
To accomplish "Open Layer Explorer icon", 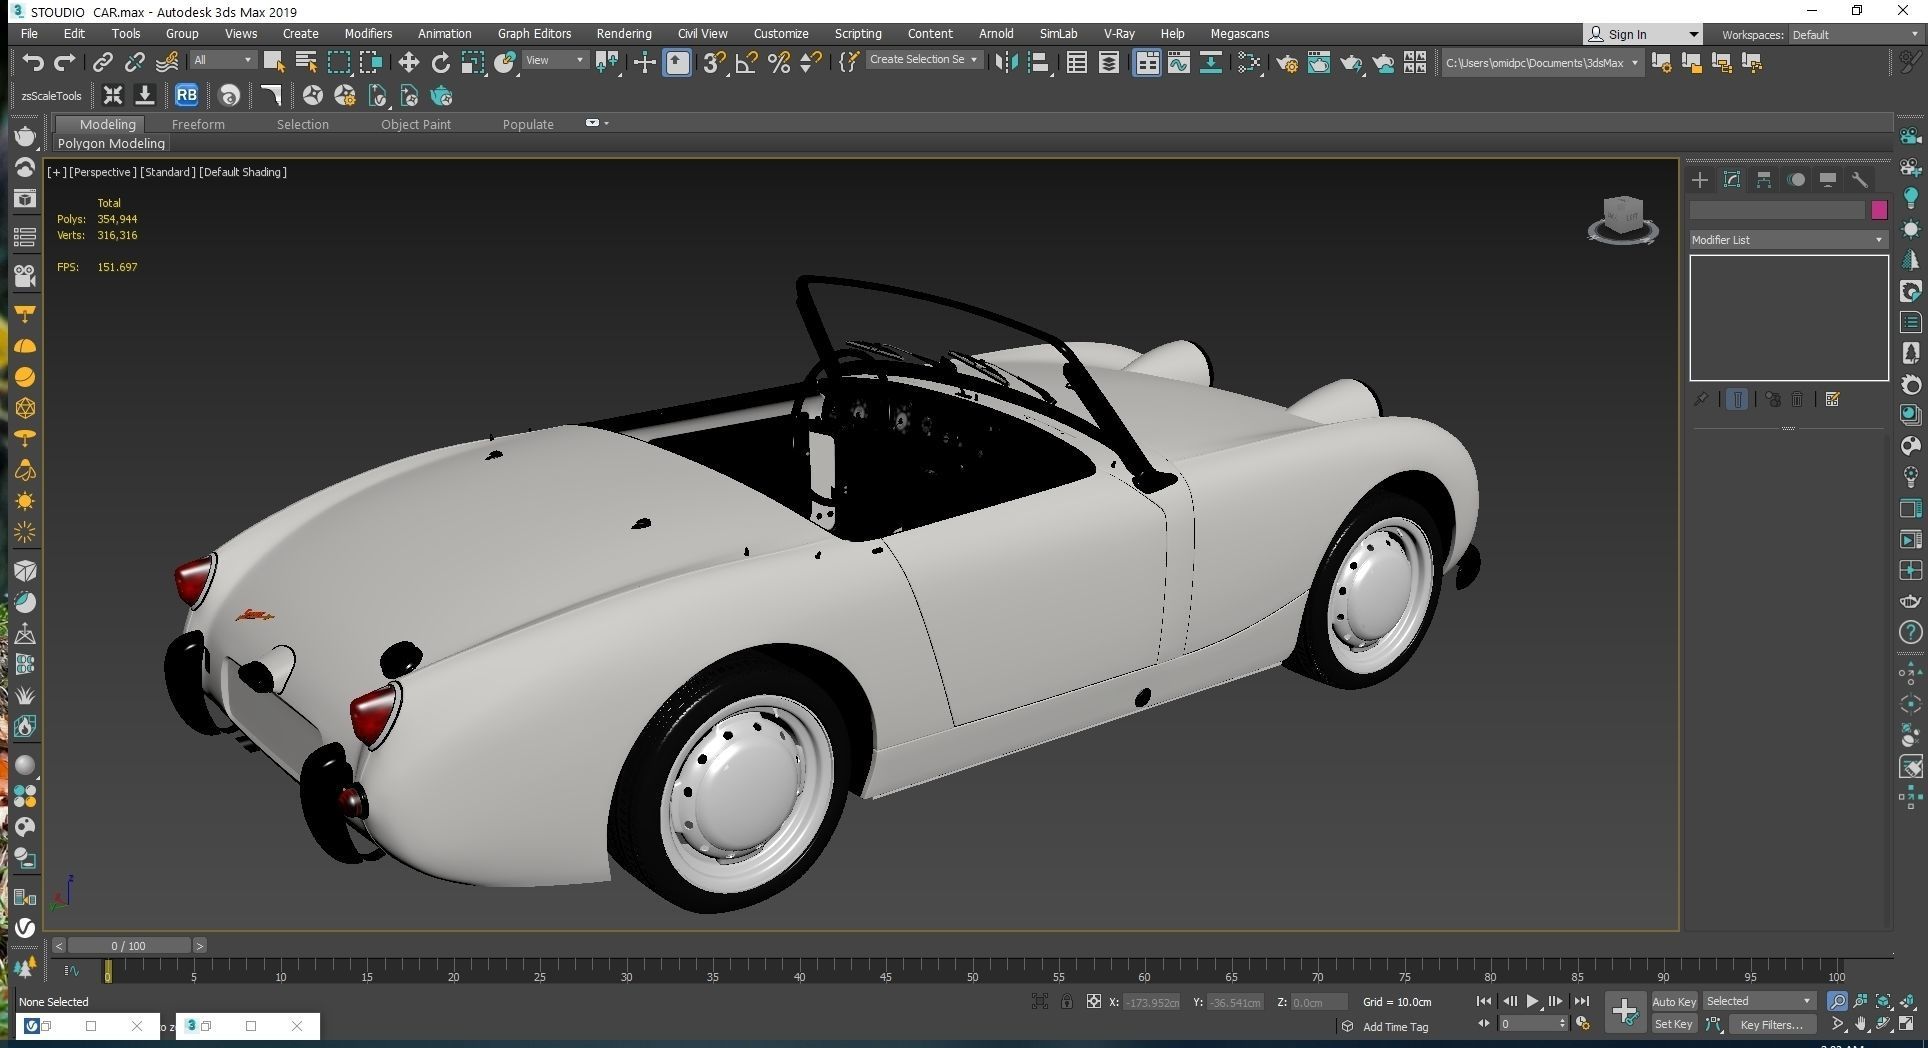I will coord(1109,63).
